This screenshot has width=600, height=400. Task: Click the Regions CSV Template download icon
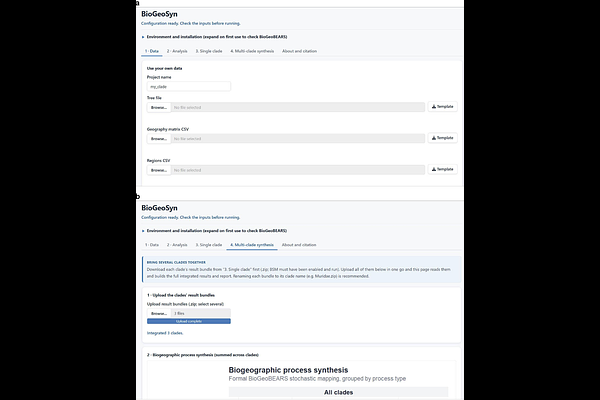(434, 169)
